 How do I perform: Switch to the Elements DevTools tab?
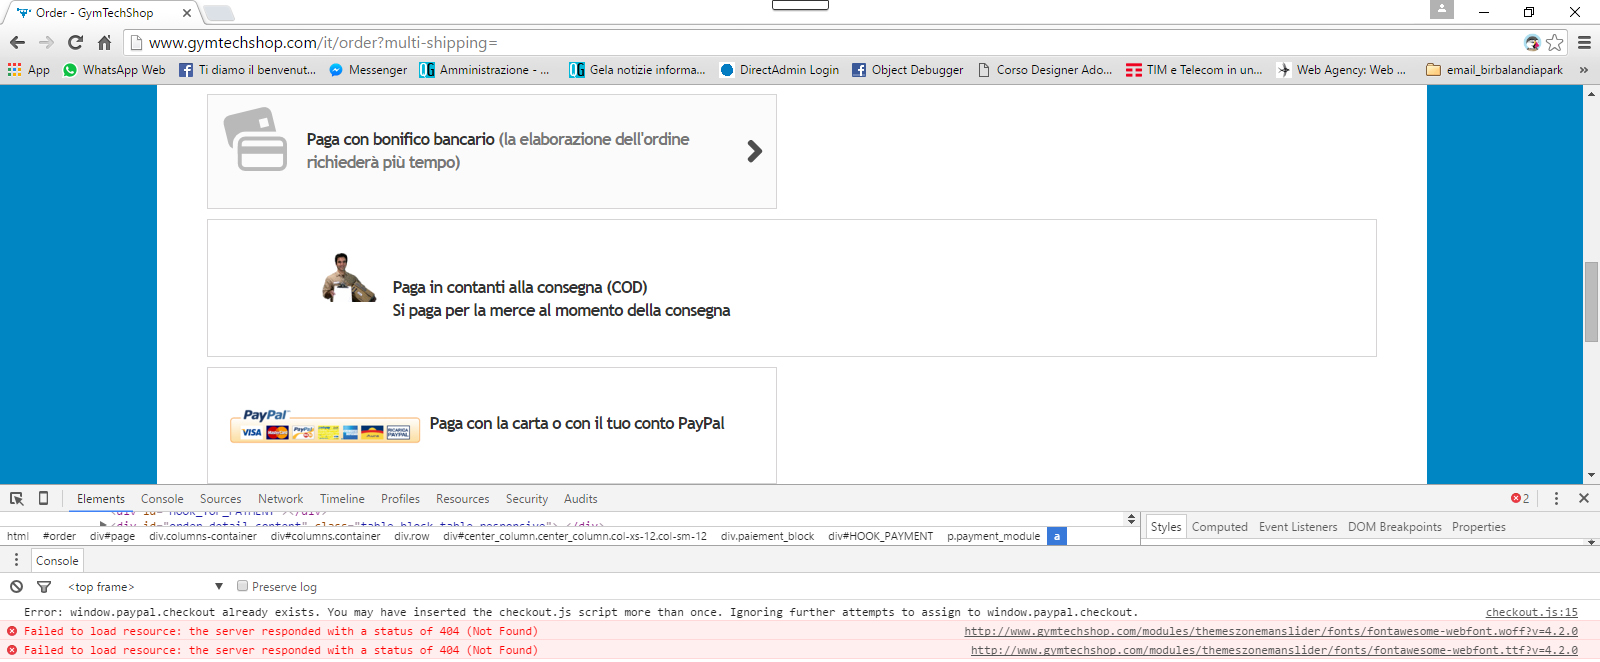(101, 499)
